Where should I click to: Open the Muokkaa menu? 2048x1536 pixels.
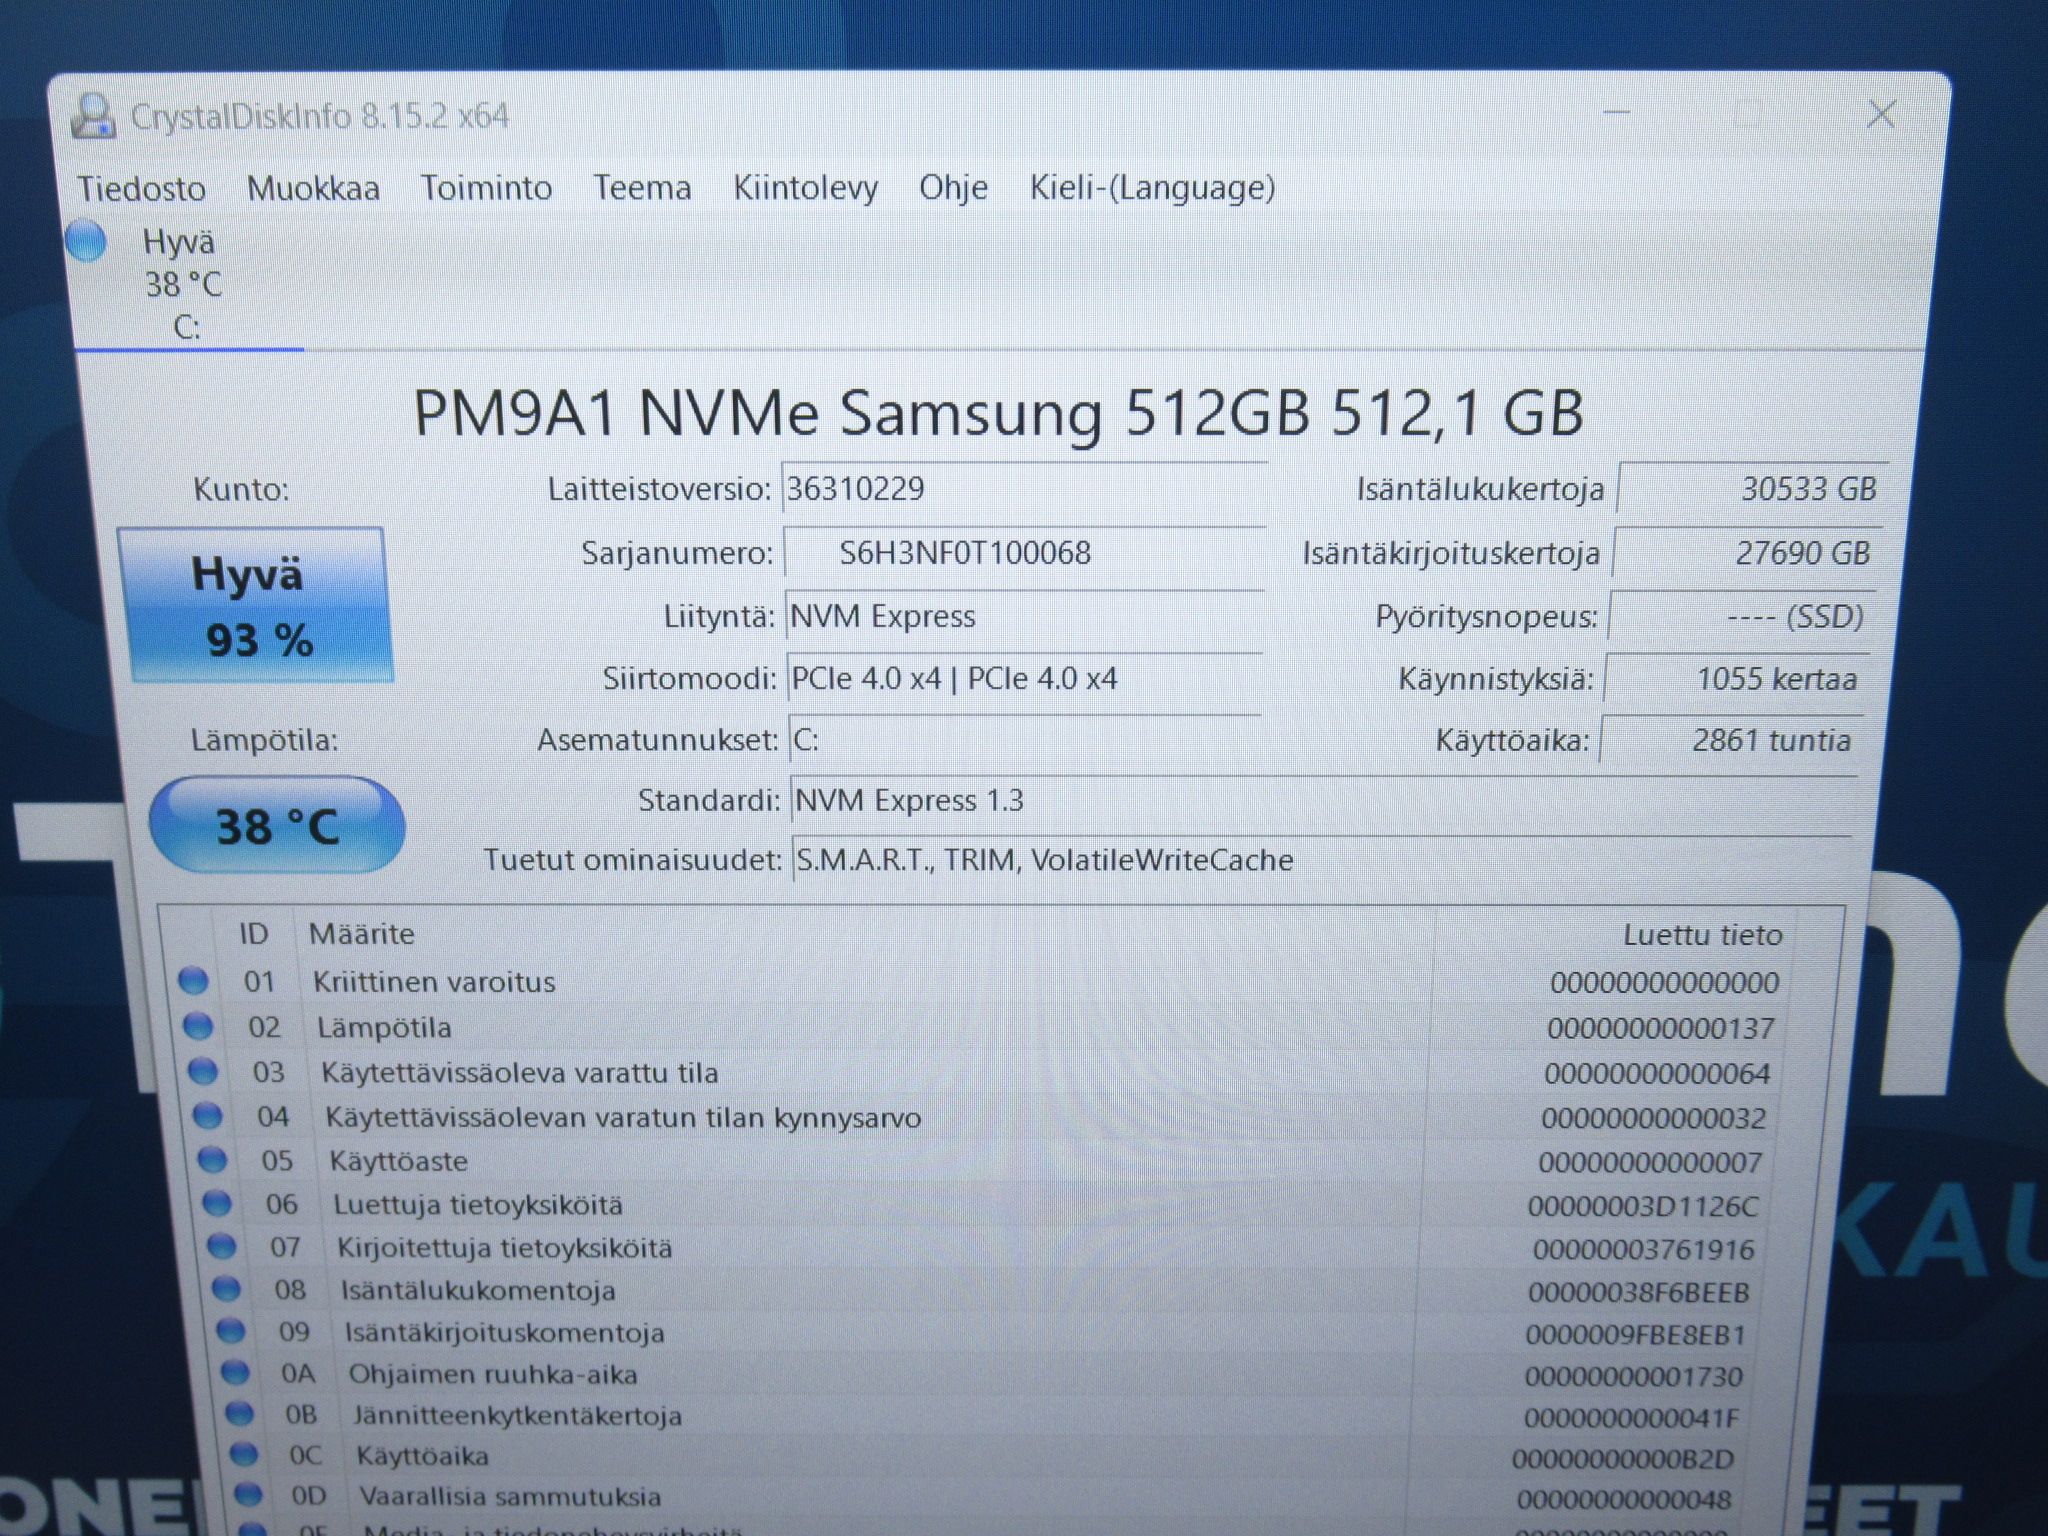pos(313,188)
